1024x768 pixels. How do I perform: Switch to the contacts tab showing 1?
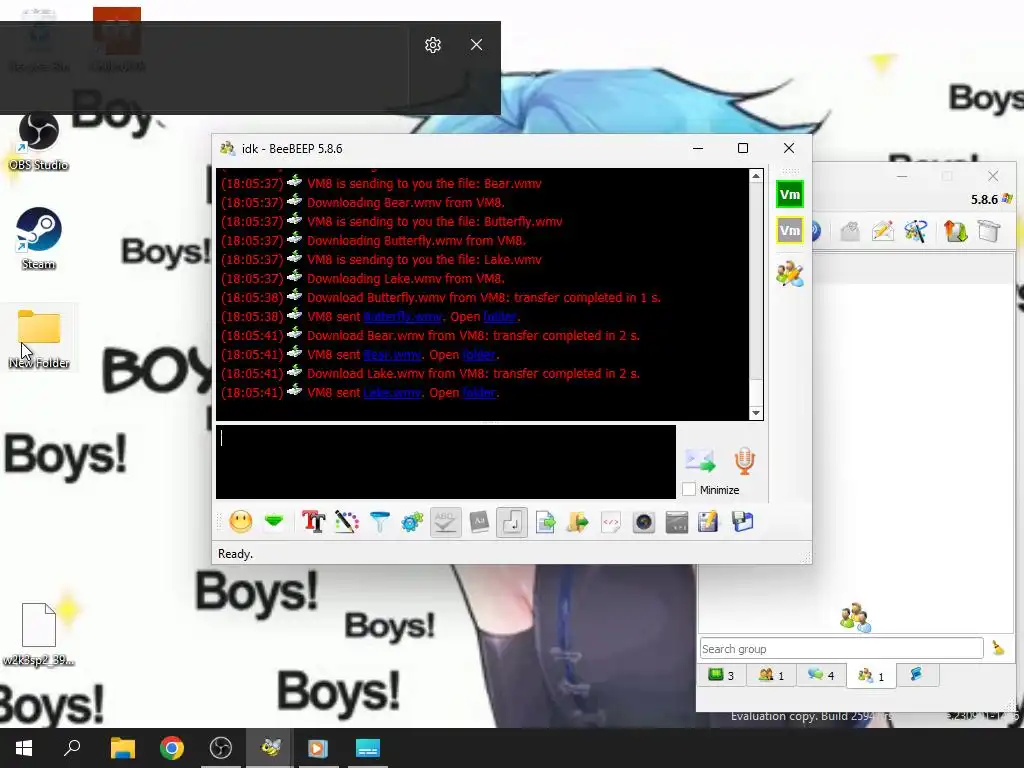click(x=771, y=675)
